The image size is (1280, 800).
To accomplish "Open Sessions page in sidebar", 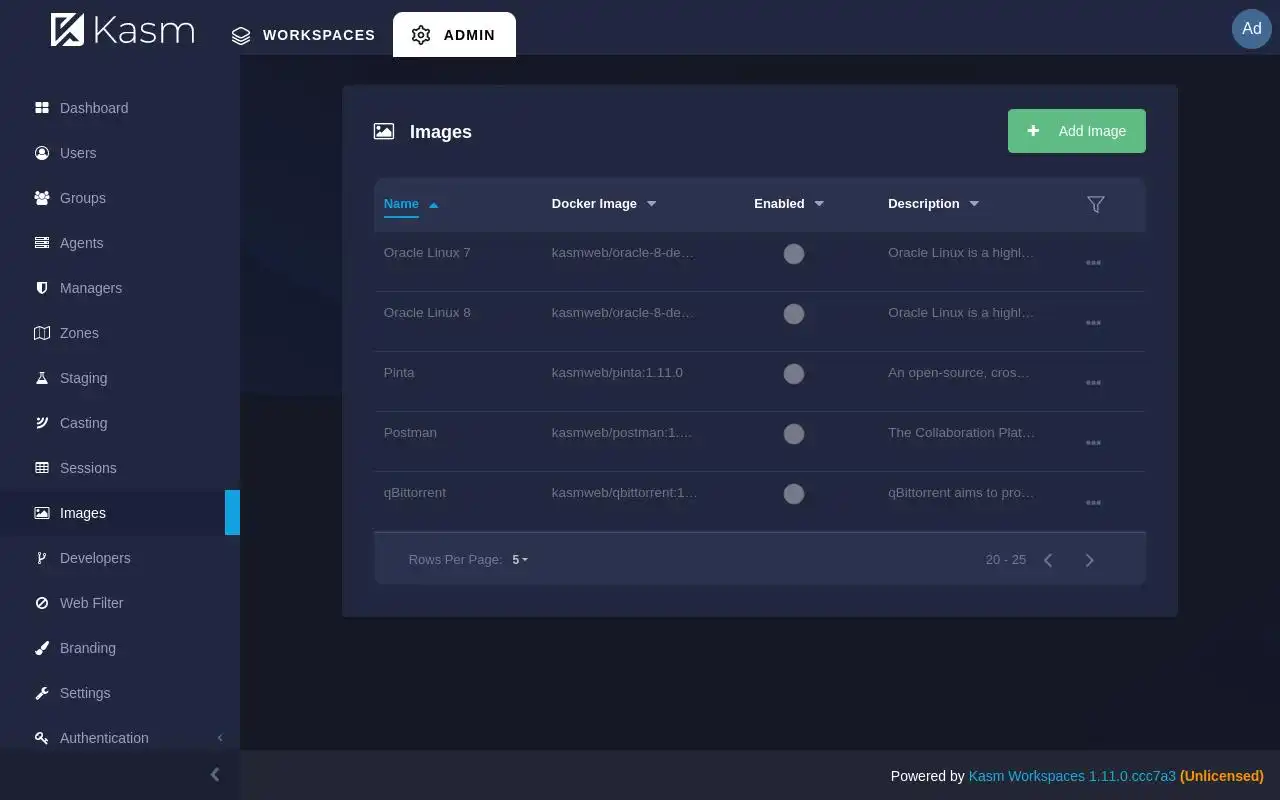I will (88, 468).
